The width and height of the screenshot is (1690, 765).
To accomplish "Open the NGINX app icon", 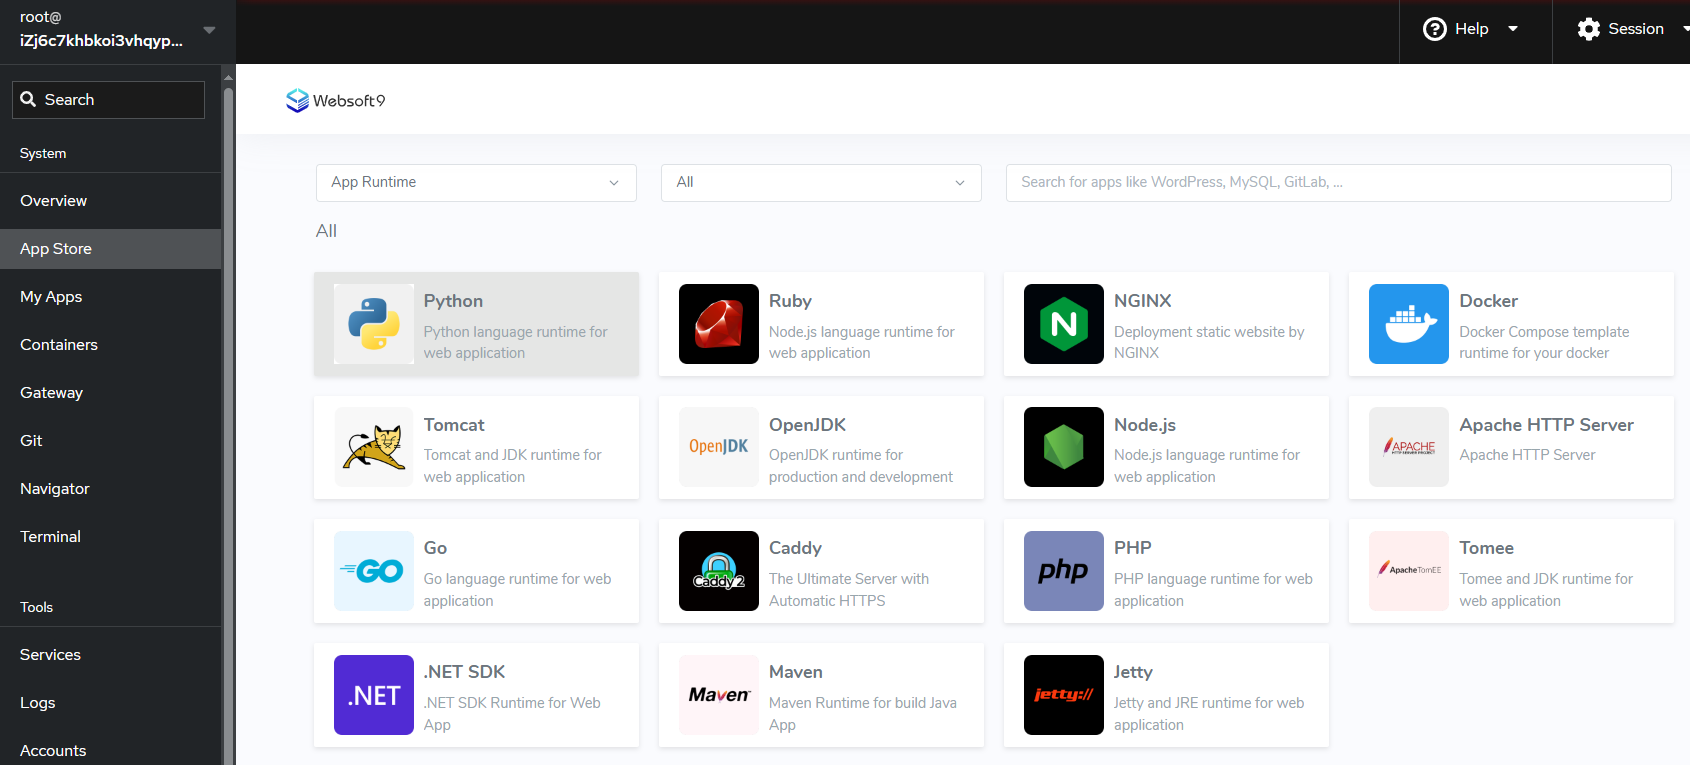I will tap(1063, 324).
